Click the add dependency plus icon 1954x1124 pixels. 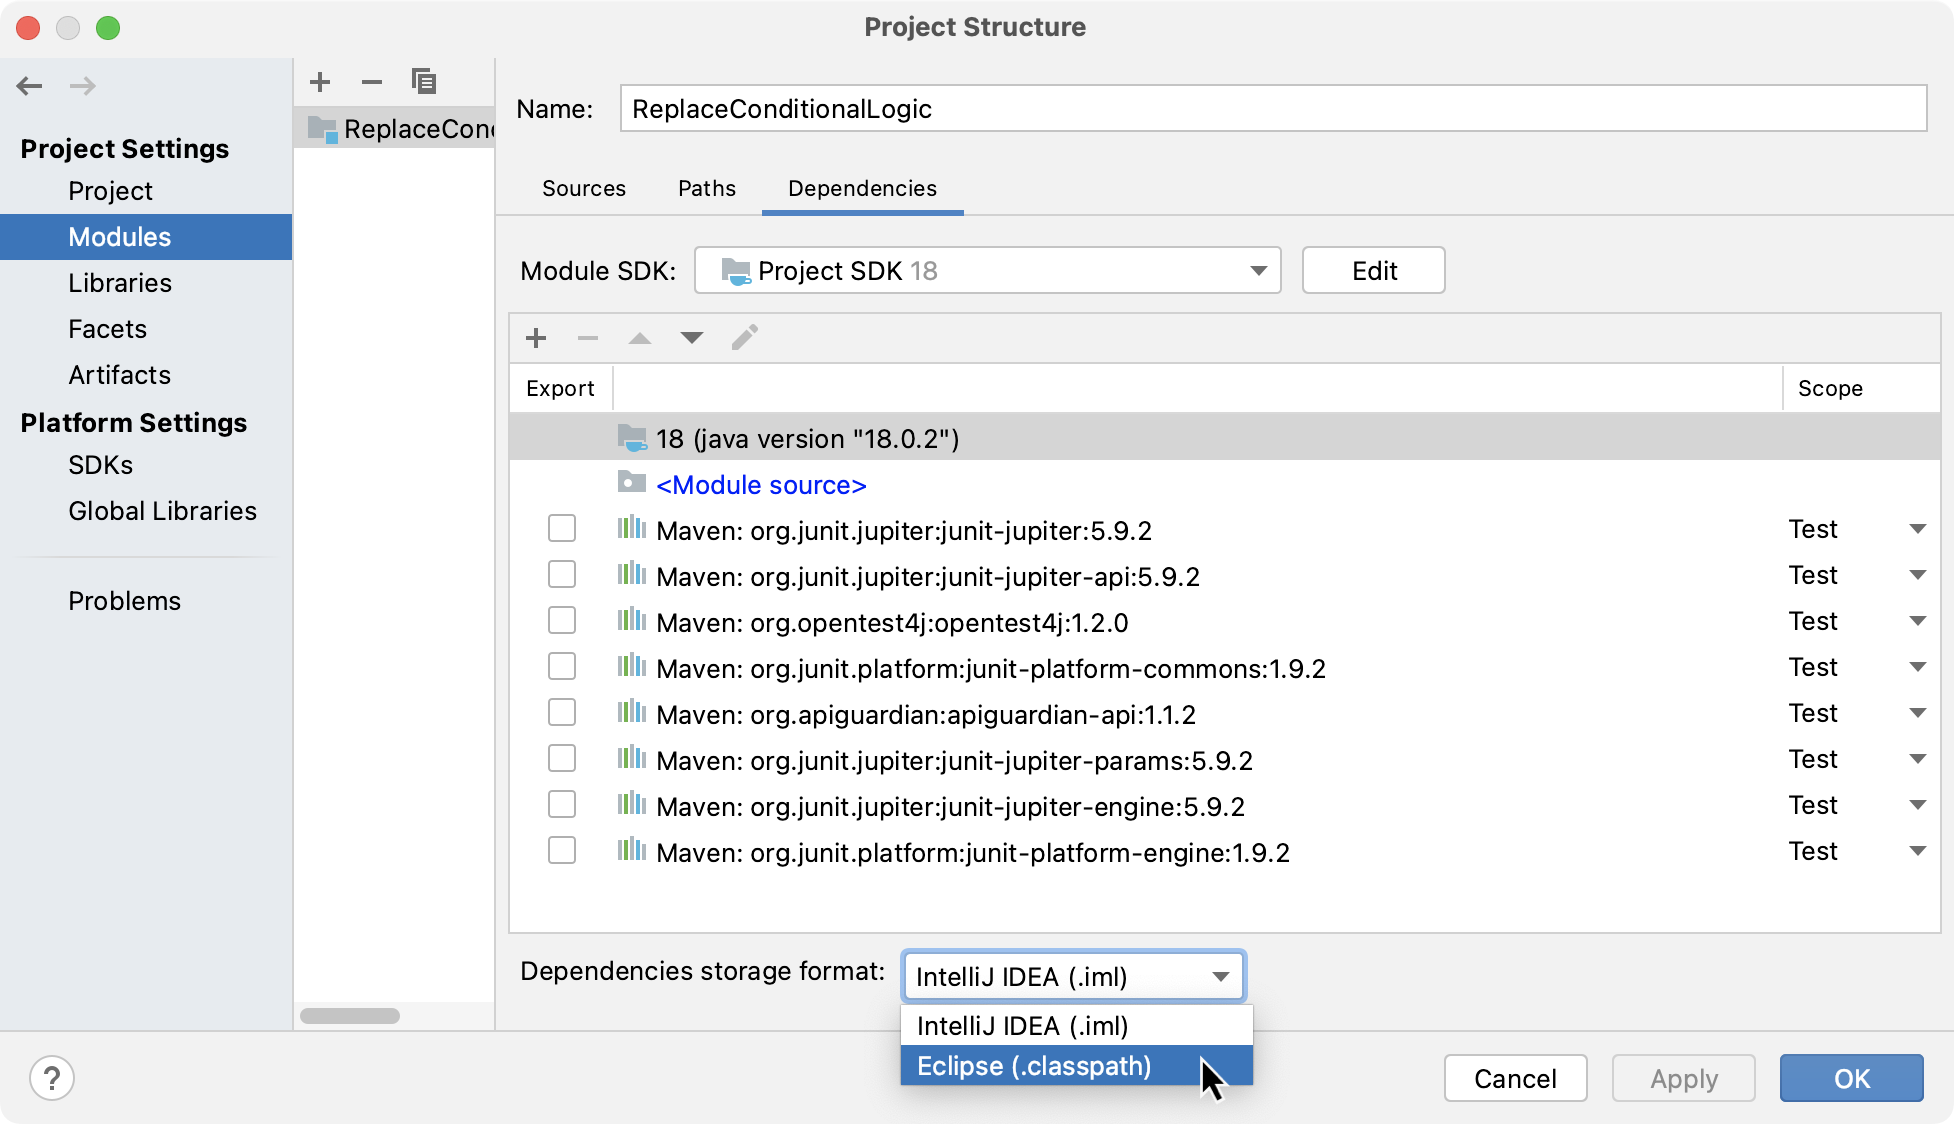[x=536, y=338]
